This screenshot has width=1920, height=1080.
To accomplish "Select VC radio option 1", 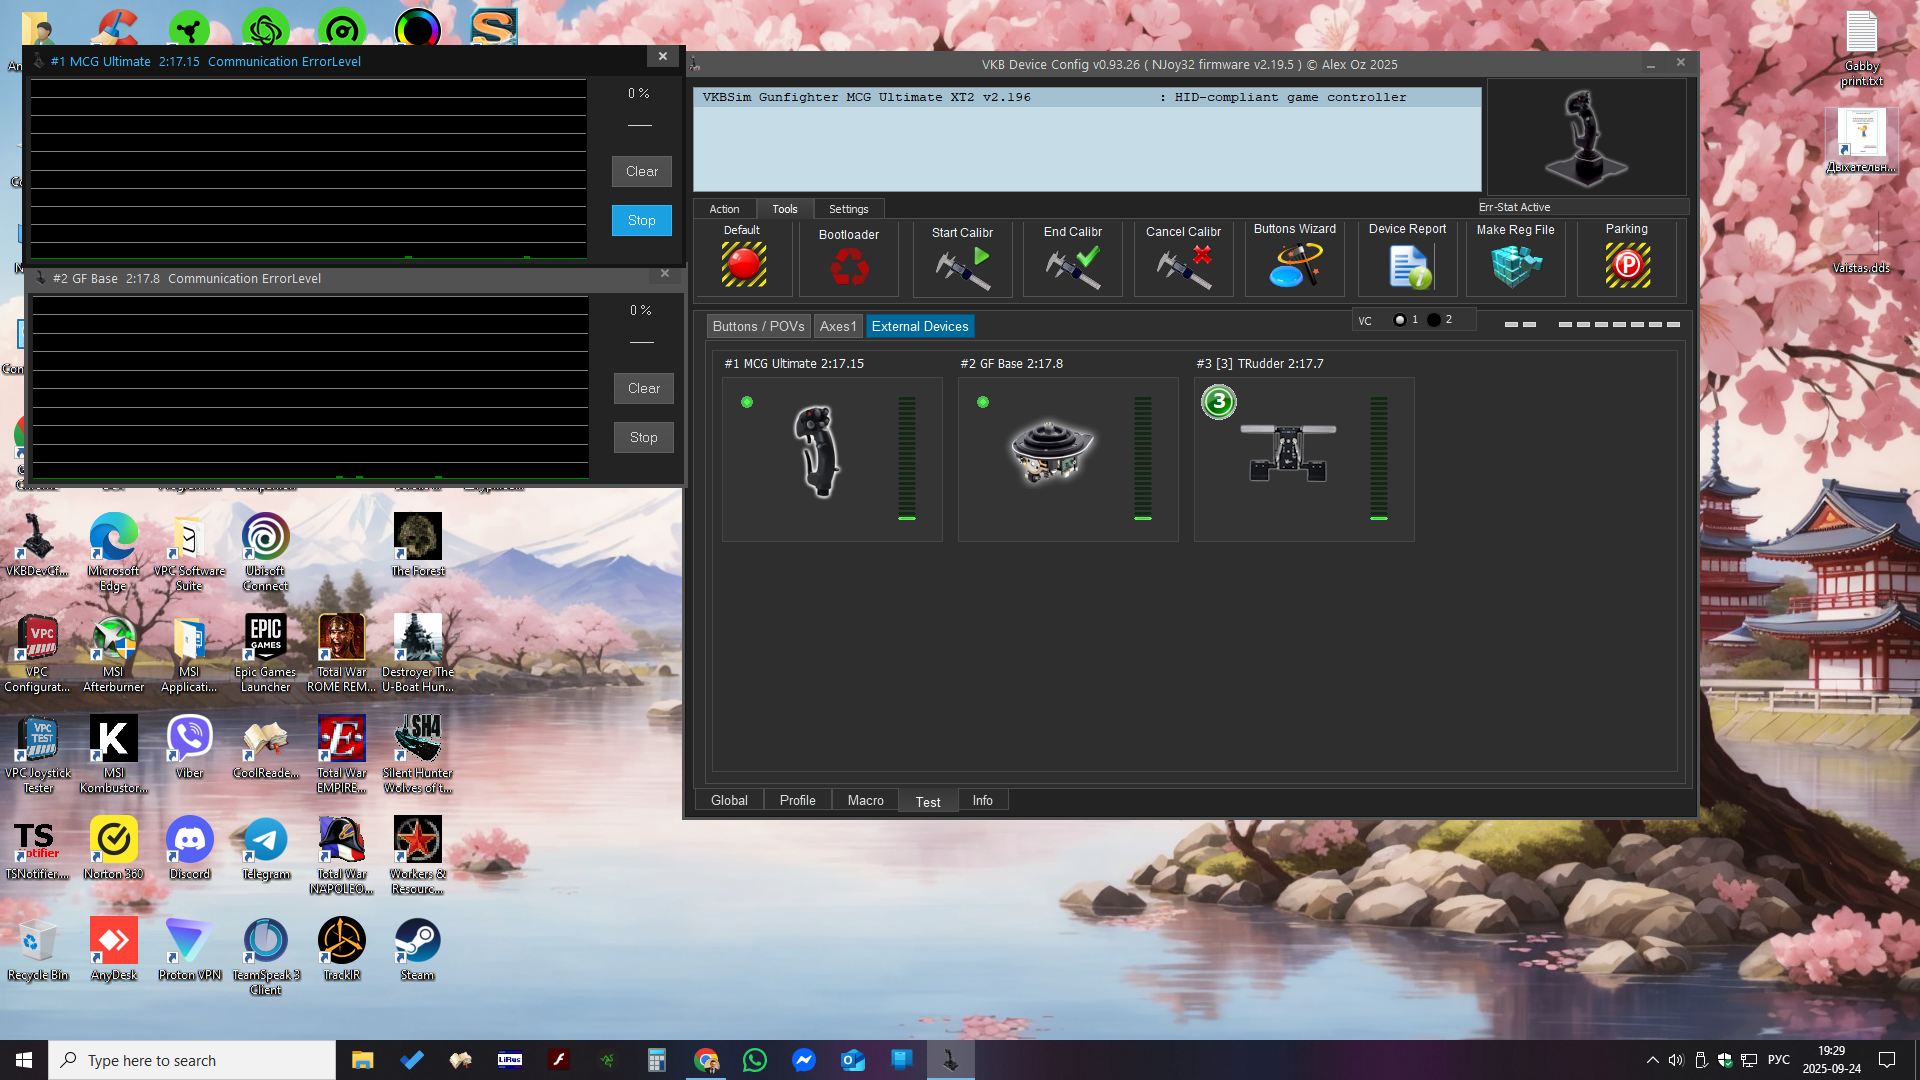I will point(1400,320).
